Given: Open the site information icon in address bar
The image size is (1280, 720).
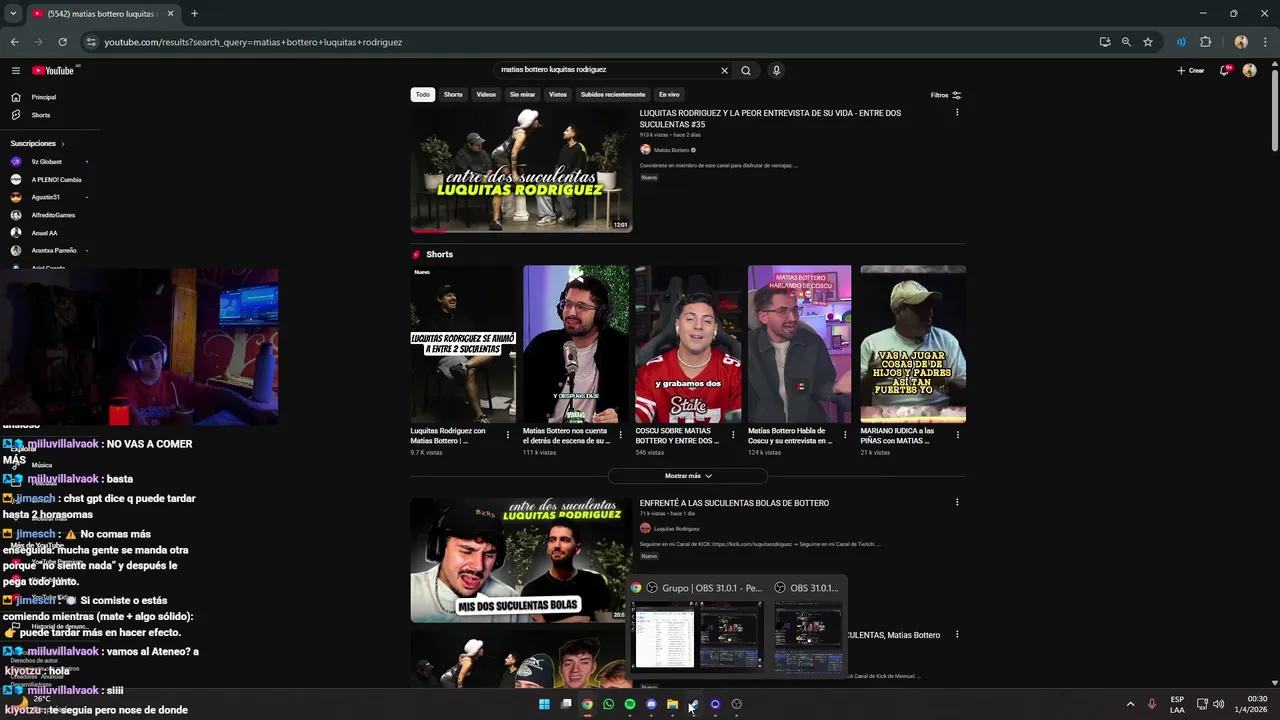Looking at the screenshot, I should pos(91,42).
